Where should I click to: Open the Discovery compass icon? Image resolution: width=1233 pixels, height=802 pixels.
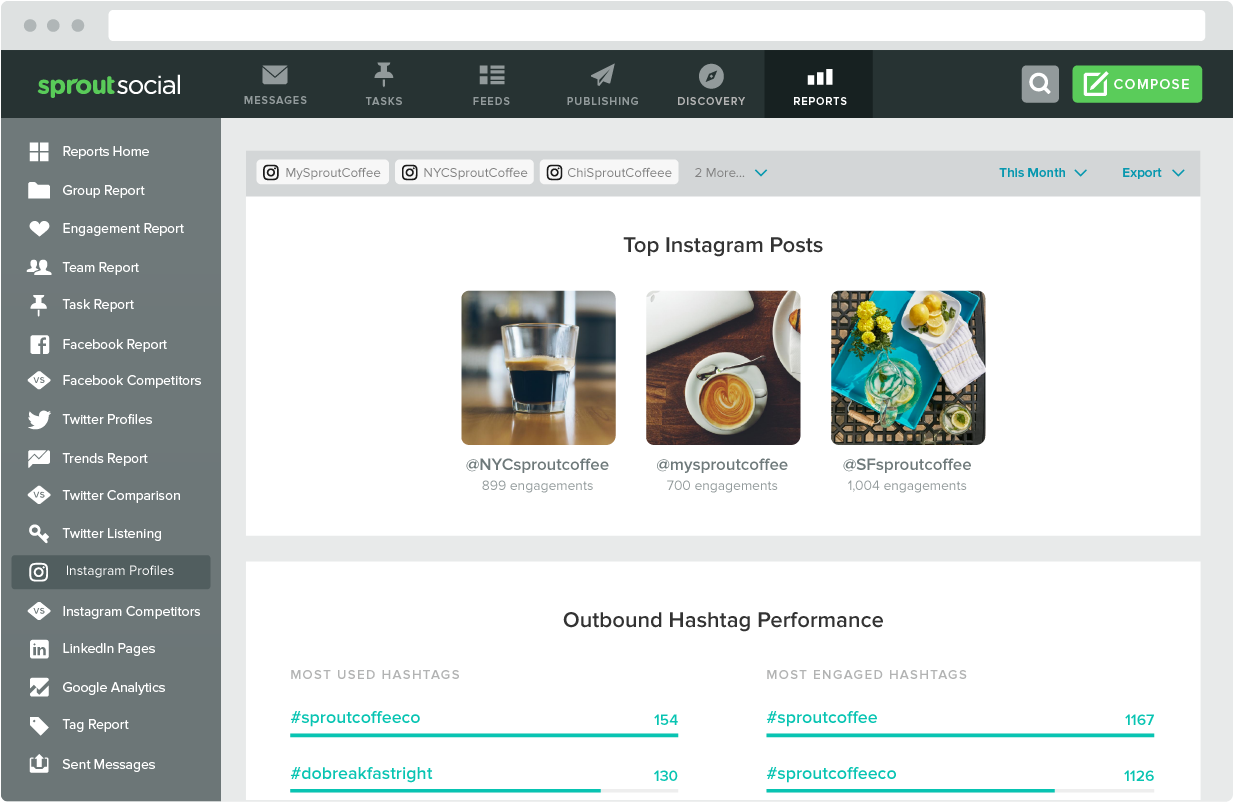coord(711,76)
